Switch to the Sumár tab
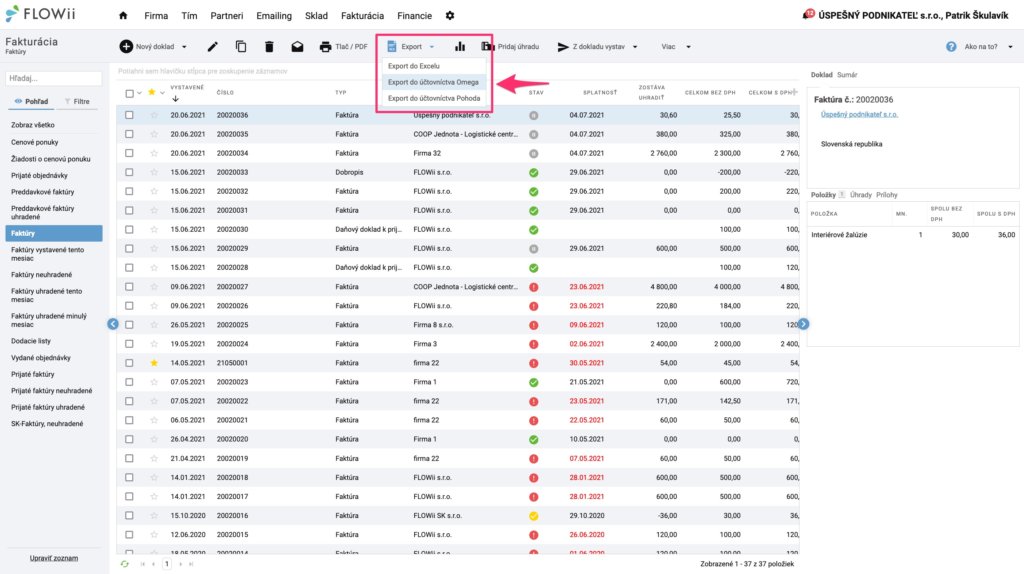This screenshot has height=574, width=1024. coord(847,75)
